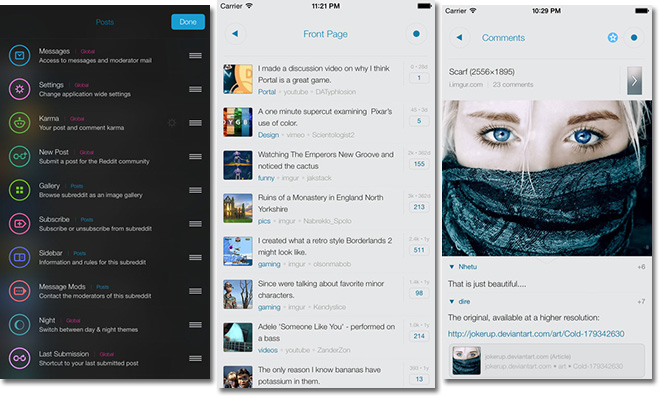Open the funny subreddit link
The height and width of the screenshot is (396, 660).
[x=266, y=178]
